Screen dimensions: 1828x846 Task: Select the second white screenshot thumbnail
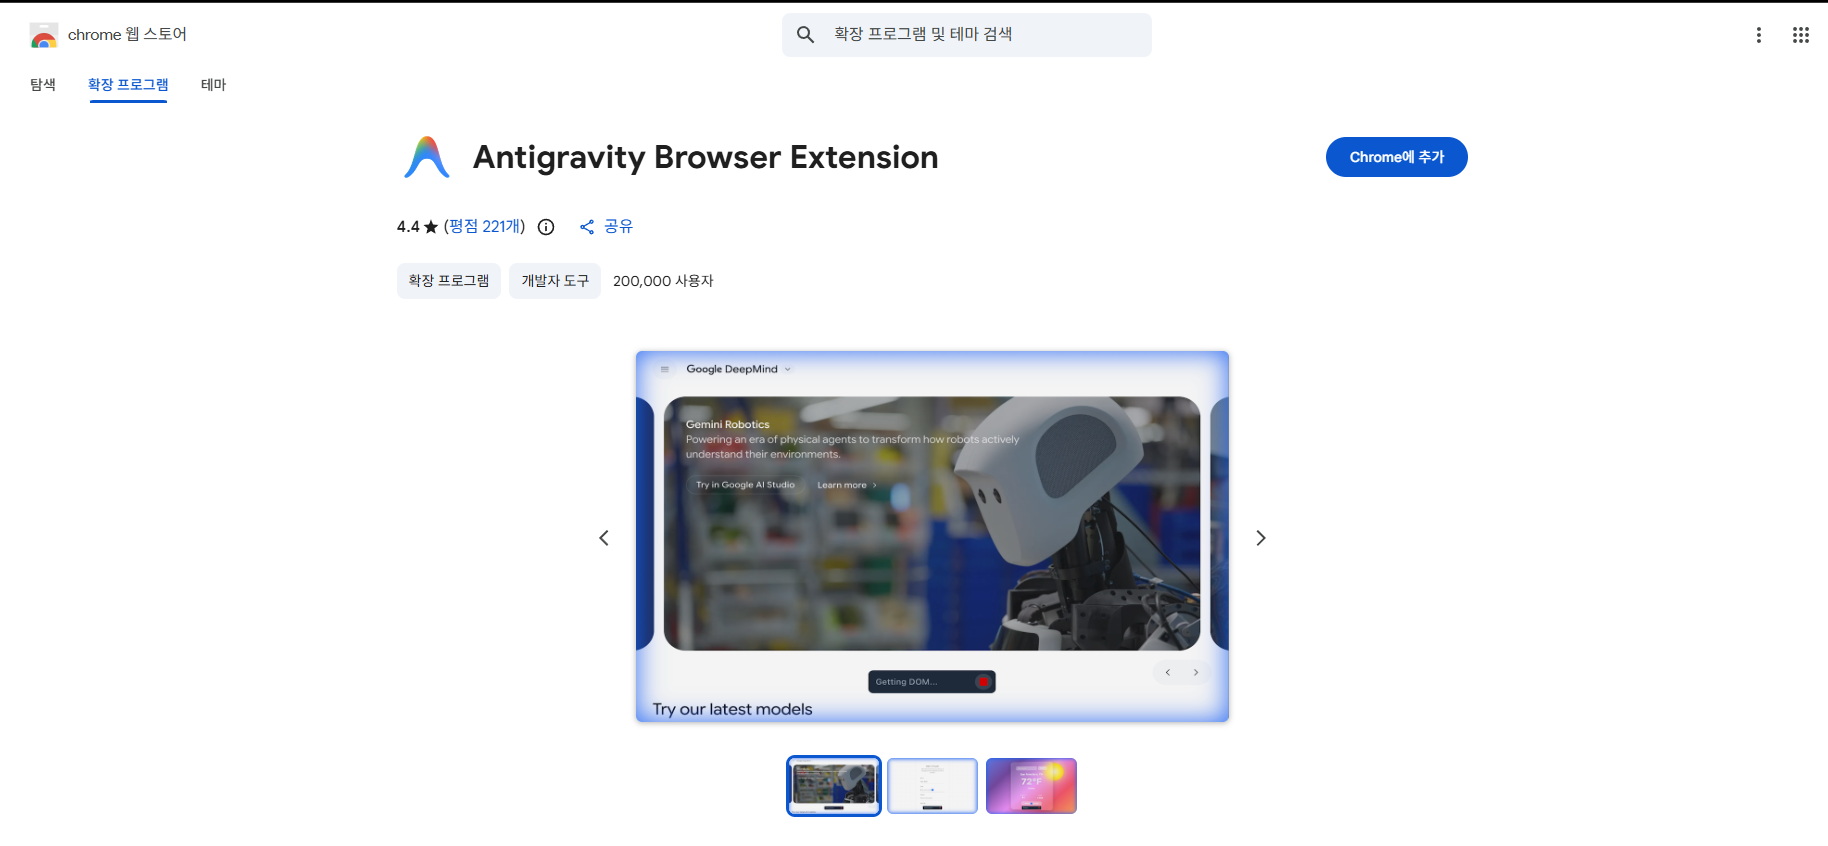click(932, 786)
